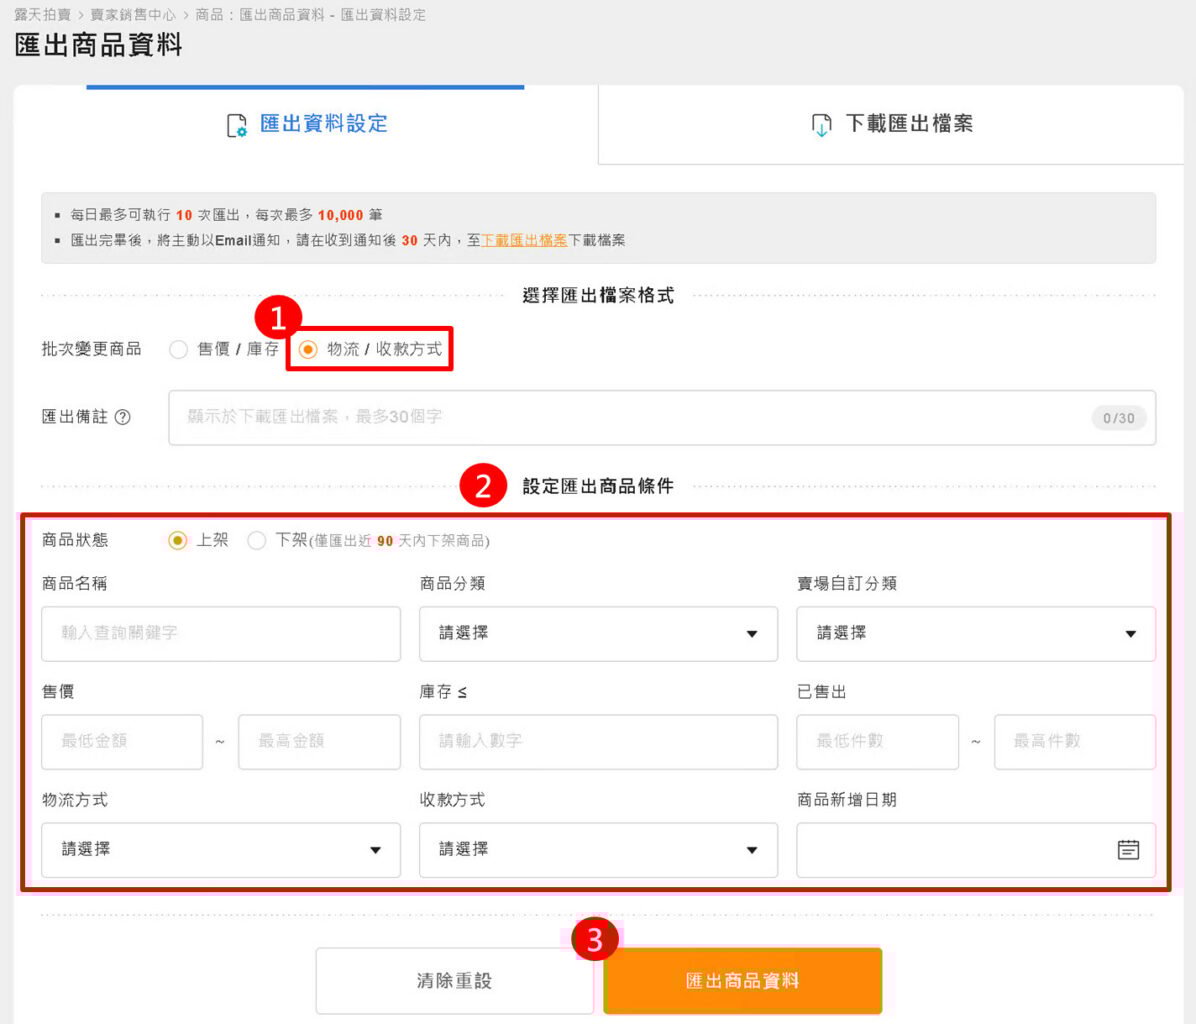Open the 收款方式 dropdown
The image size is (1196, 1024).
(598, 850)
